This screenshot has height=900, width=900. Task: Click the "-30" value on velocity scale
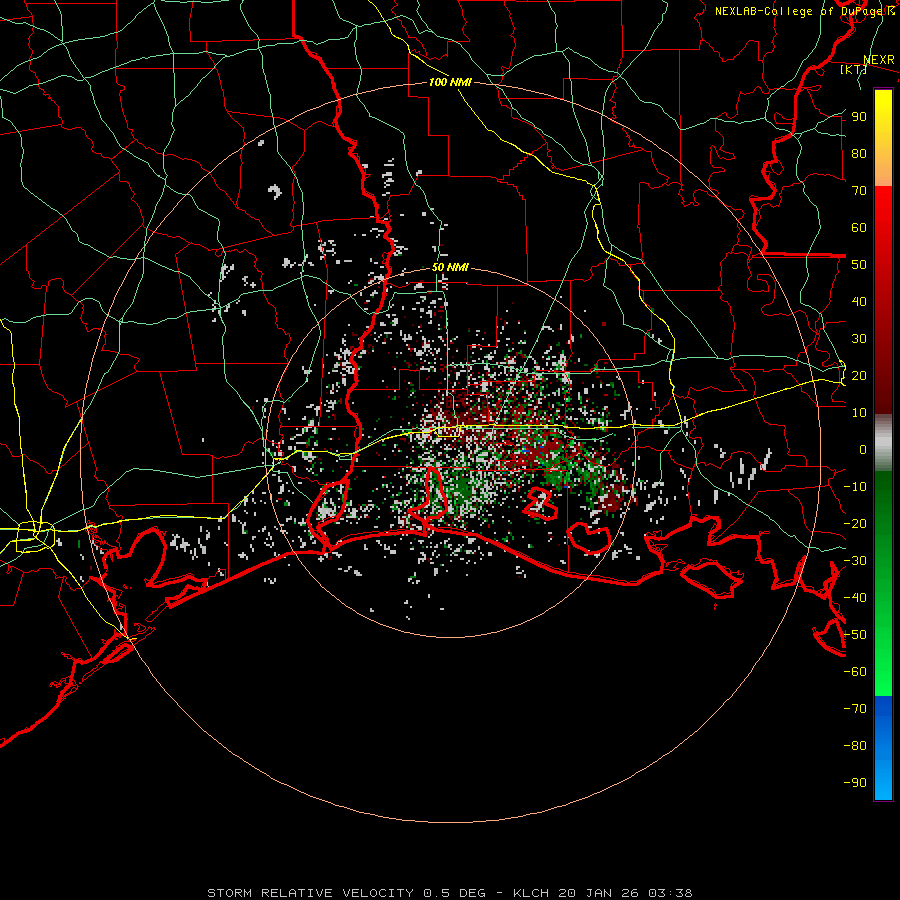pyautogui.click(x=855, y=561)
